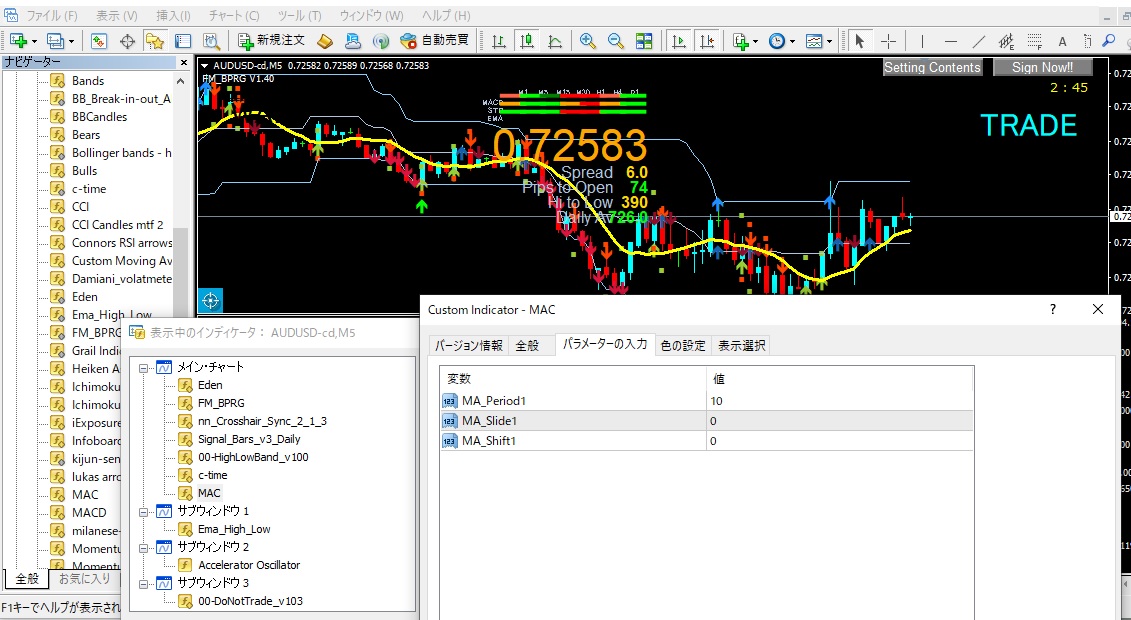Click the Setting Contents button
This screenshot has height=620, width=1131.
tap(932, 67)
